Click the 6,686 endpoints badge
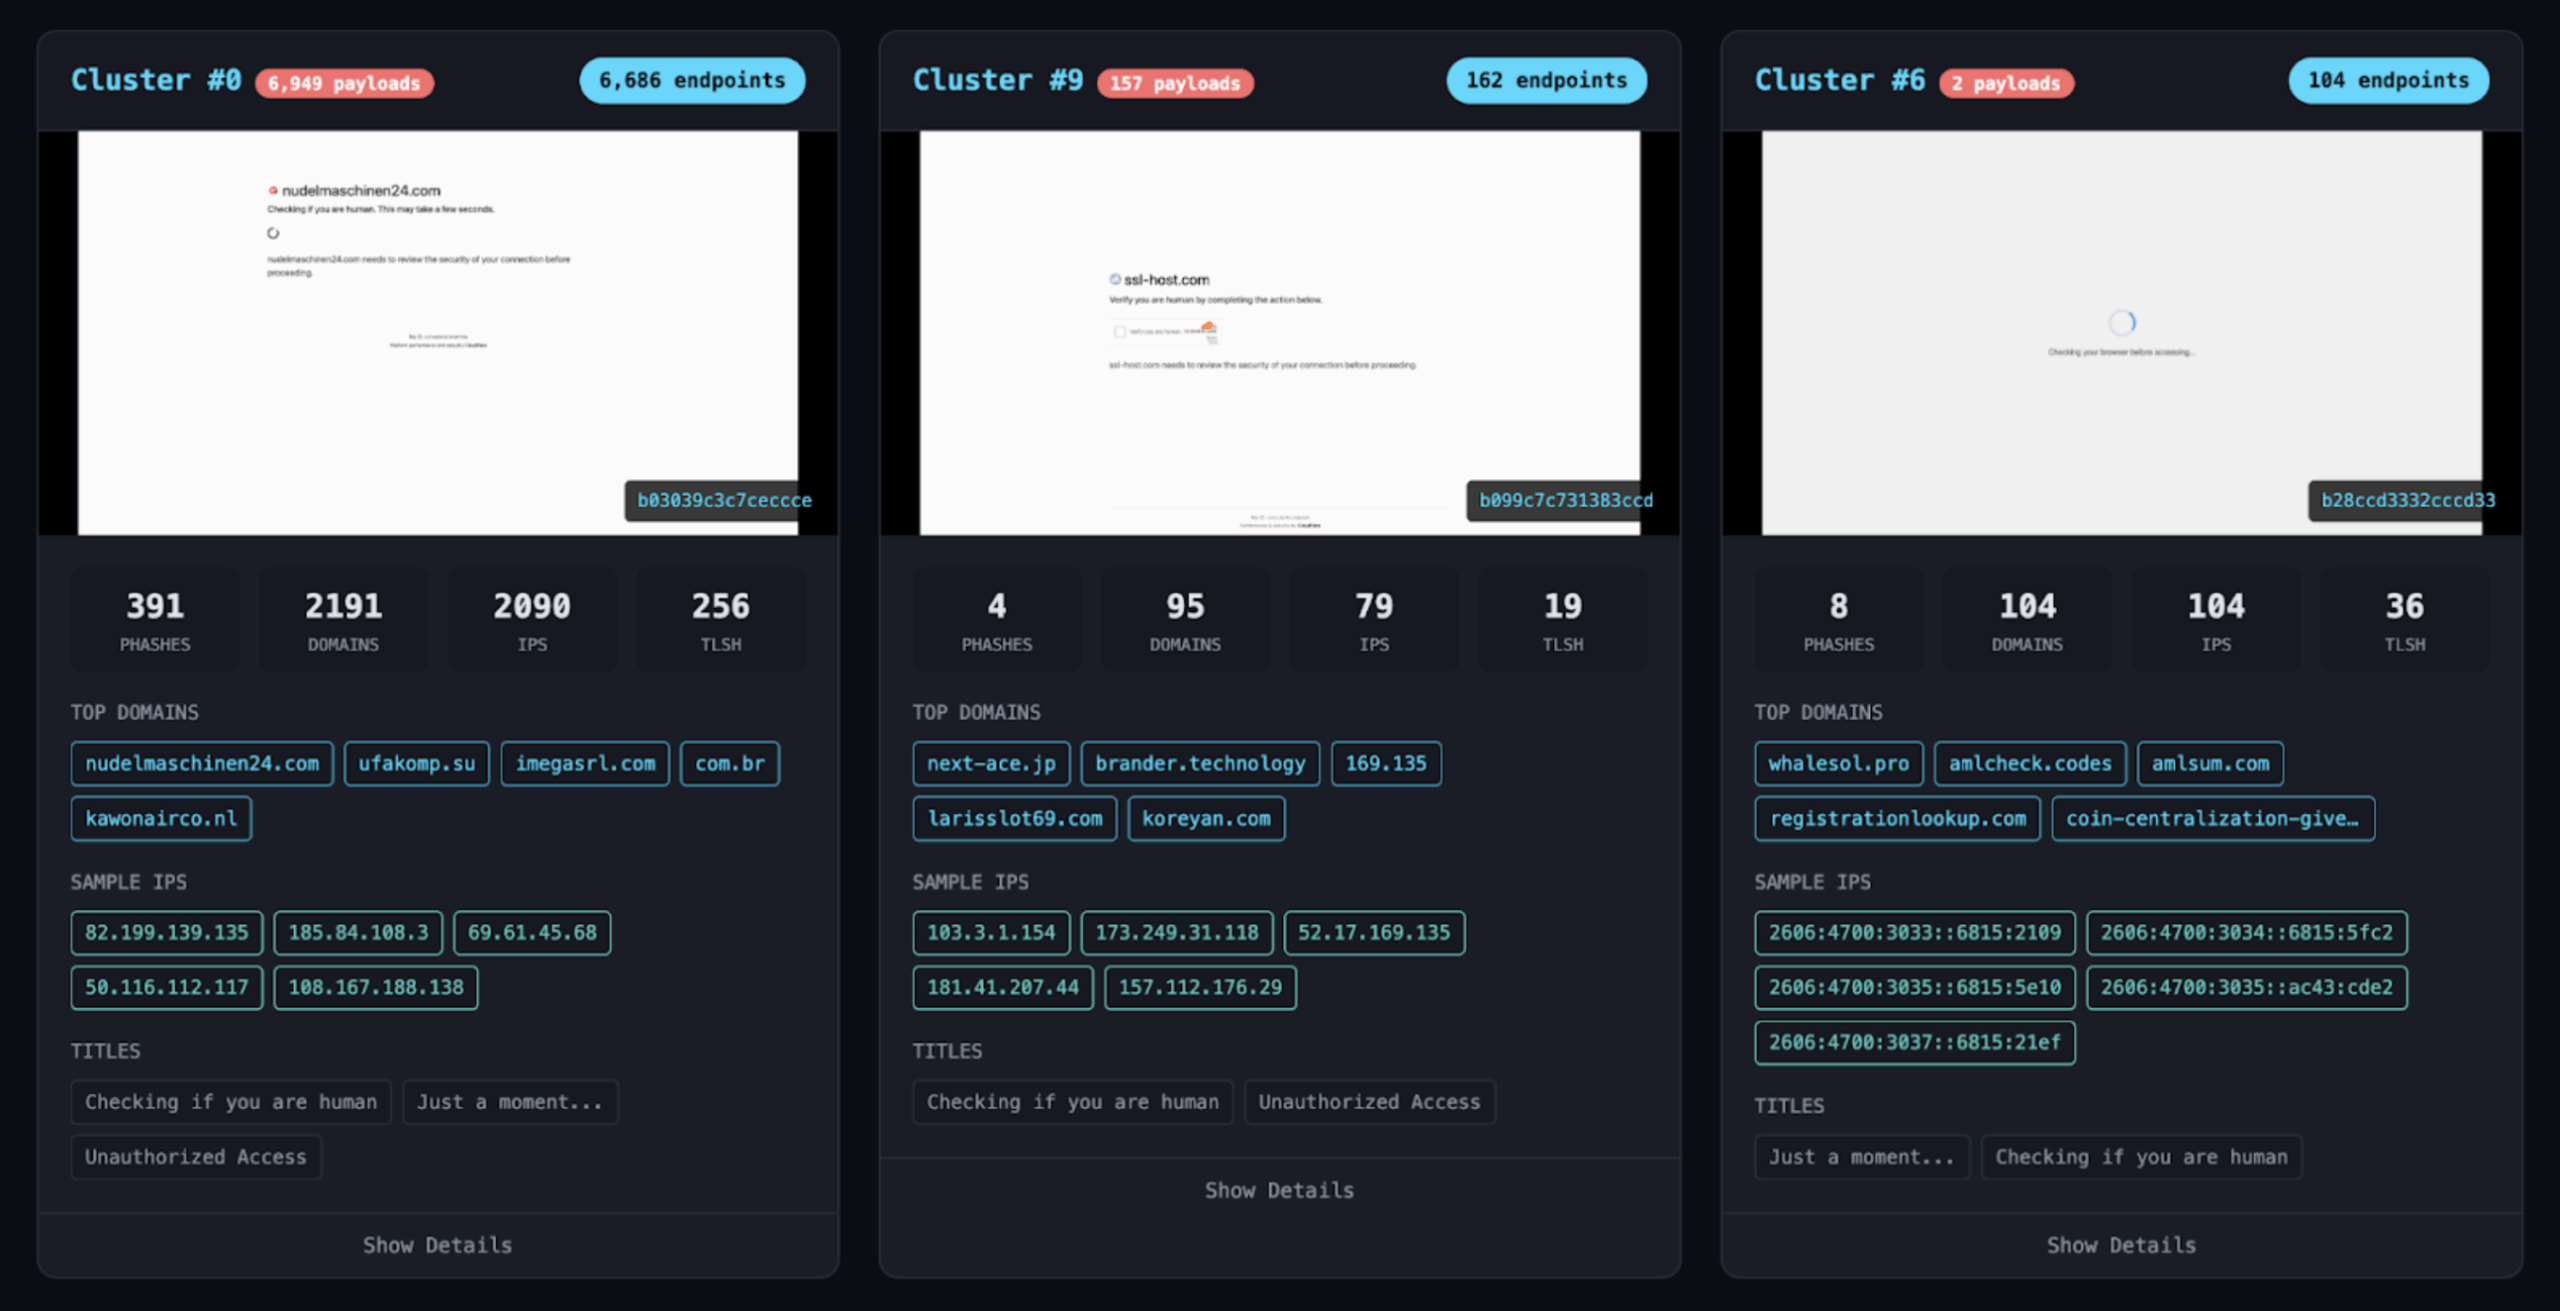Image resolution: width=2560 pixels, height=1311 pixels. [692, 80]
